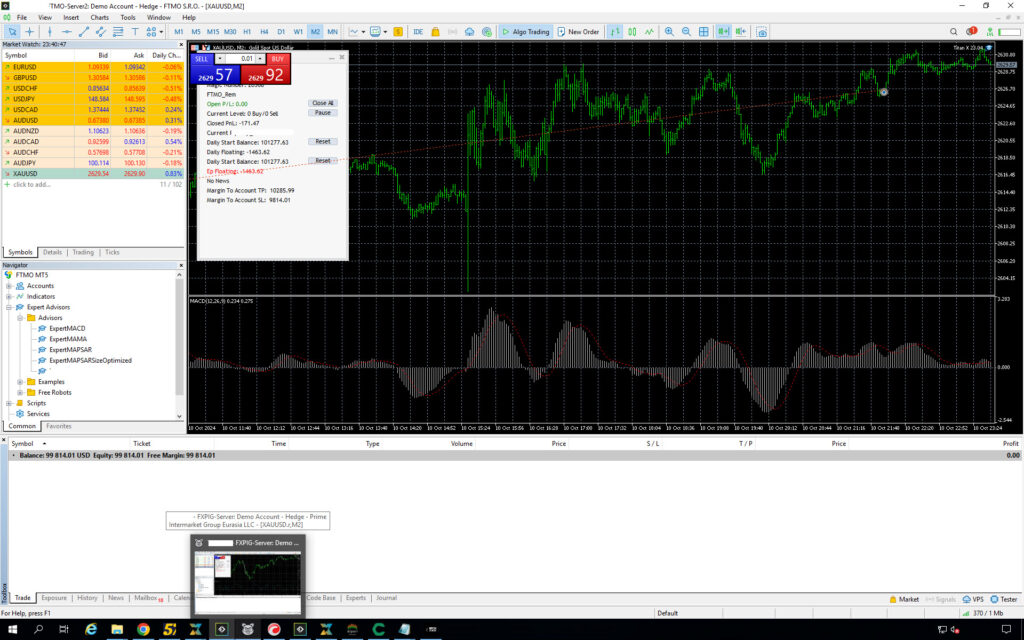Switch chart to D1 timeframe
The image size is (1024, 640).
pyautogui.click(x=281, y=31)
